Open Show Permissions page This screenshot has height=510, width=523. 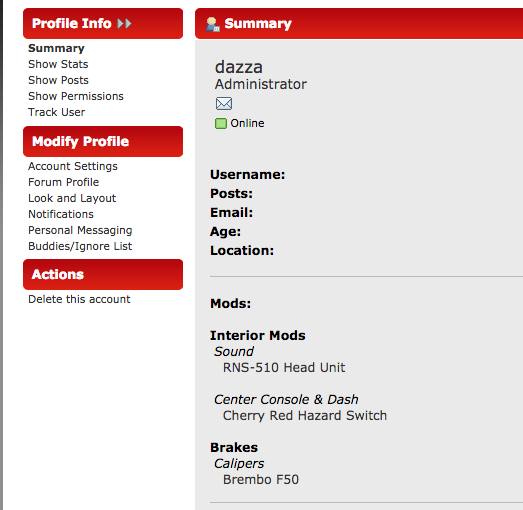76,96
